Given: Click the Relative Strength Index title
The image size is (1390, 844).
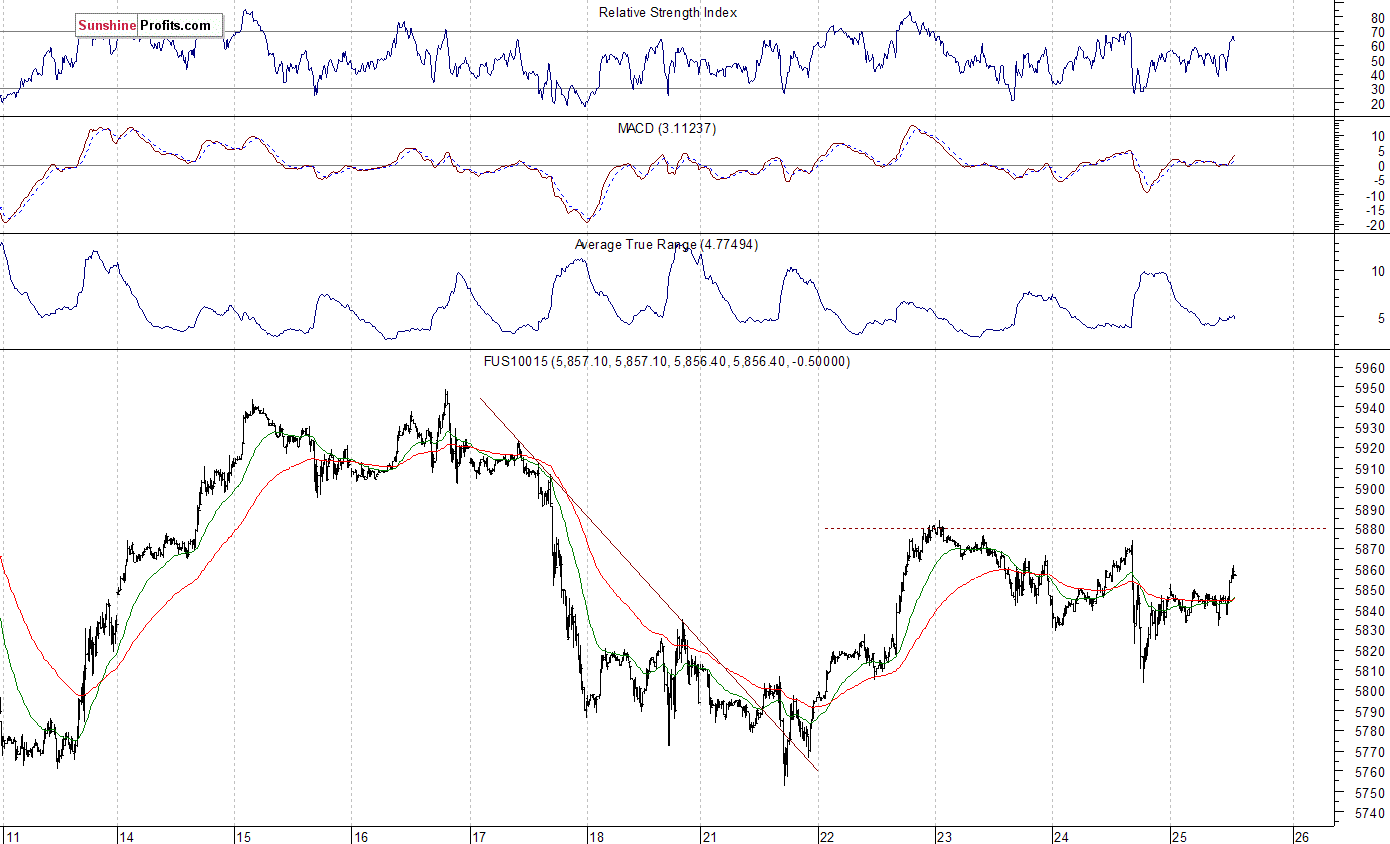Looking at the screenshot, I should coord(668,13).
